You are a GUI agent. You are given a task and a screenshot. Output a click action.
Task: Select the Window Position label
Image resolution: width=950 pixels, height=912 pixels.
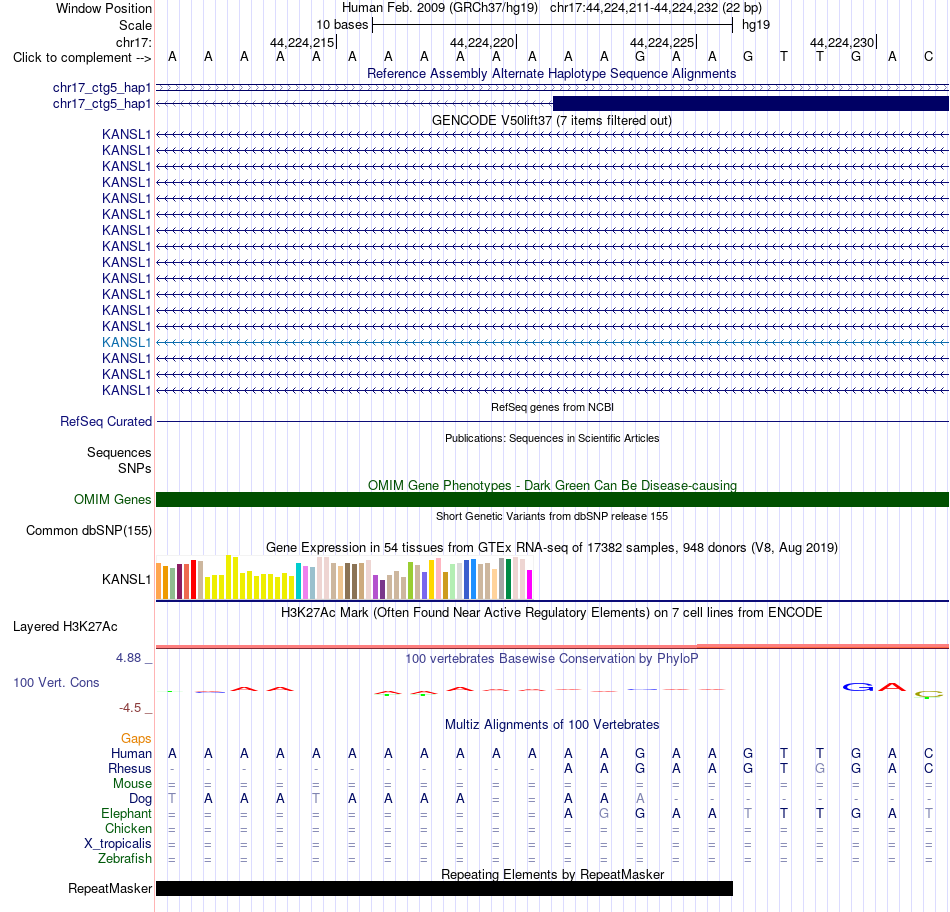[x=104, y=8]
